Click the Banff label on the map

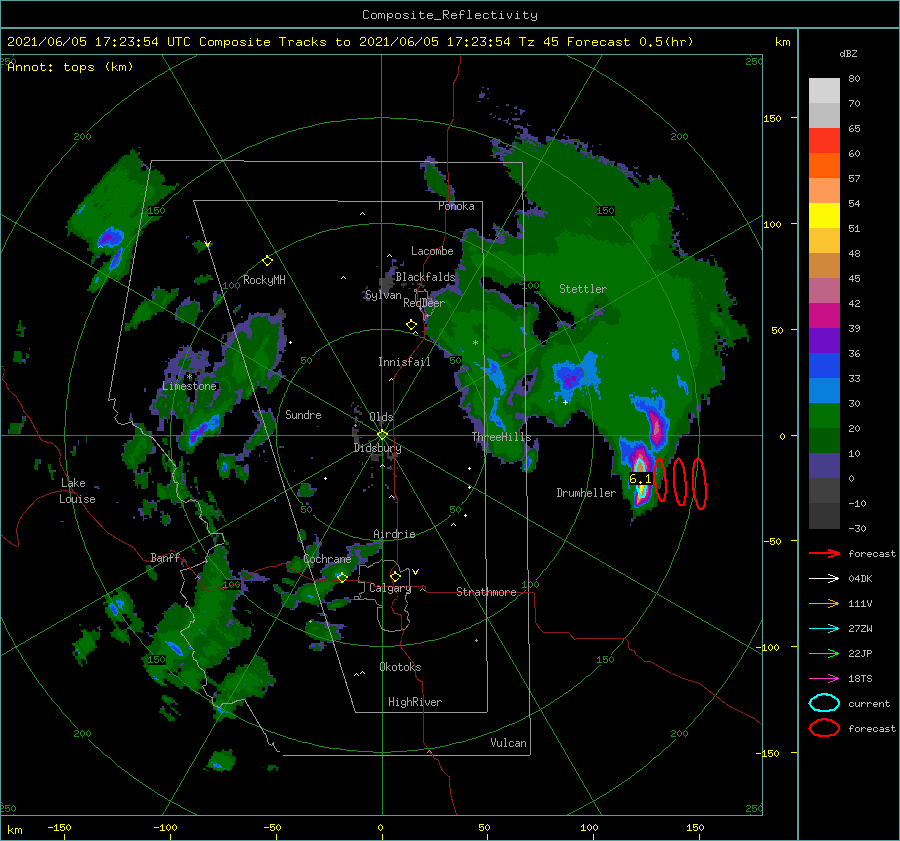165,557
